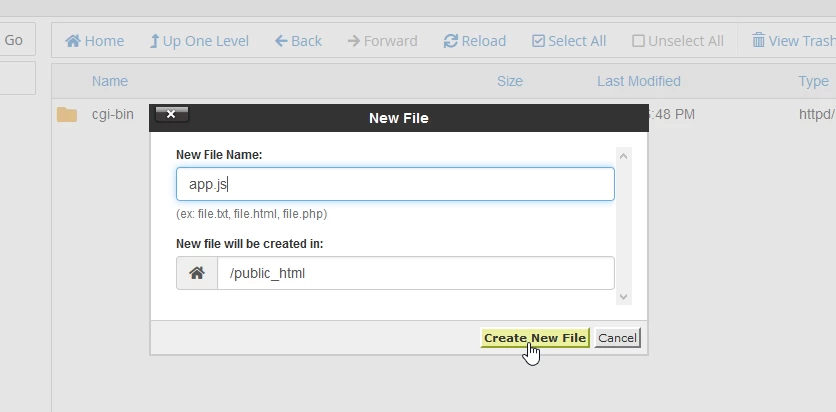
Task: Sort files by Name column
Action: click(110, 81)
